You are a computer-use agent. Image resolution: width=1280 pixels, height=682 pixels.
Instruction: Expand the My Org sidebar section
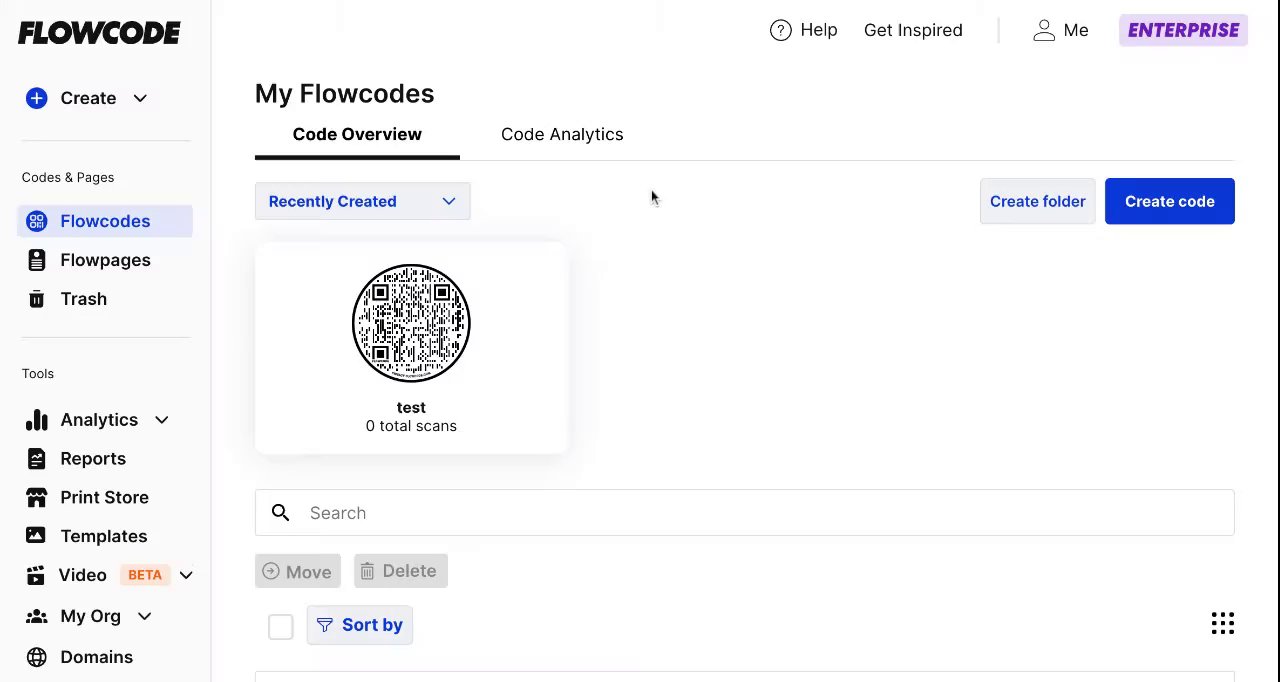click(145, 616)
